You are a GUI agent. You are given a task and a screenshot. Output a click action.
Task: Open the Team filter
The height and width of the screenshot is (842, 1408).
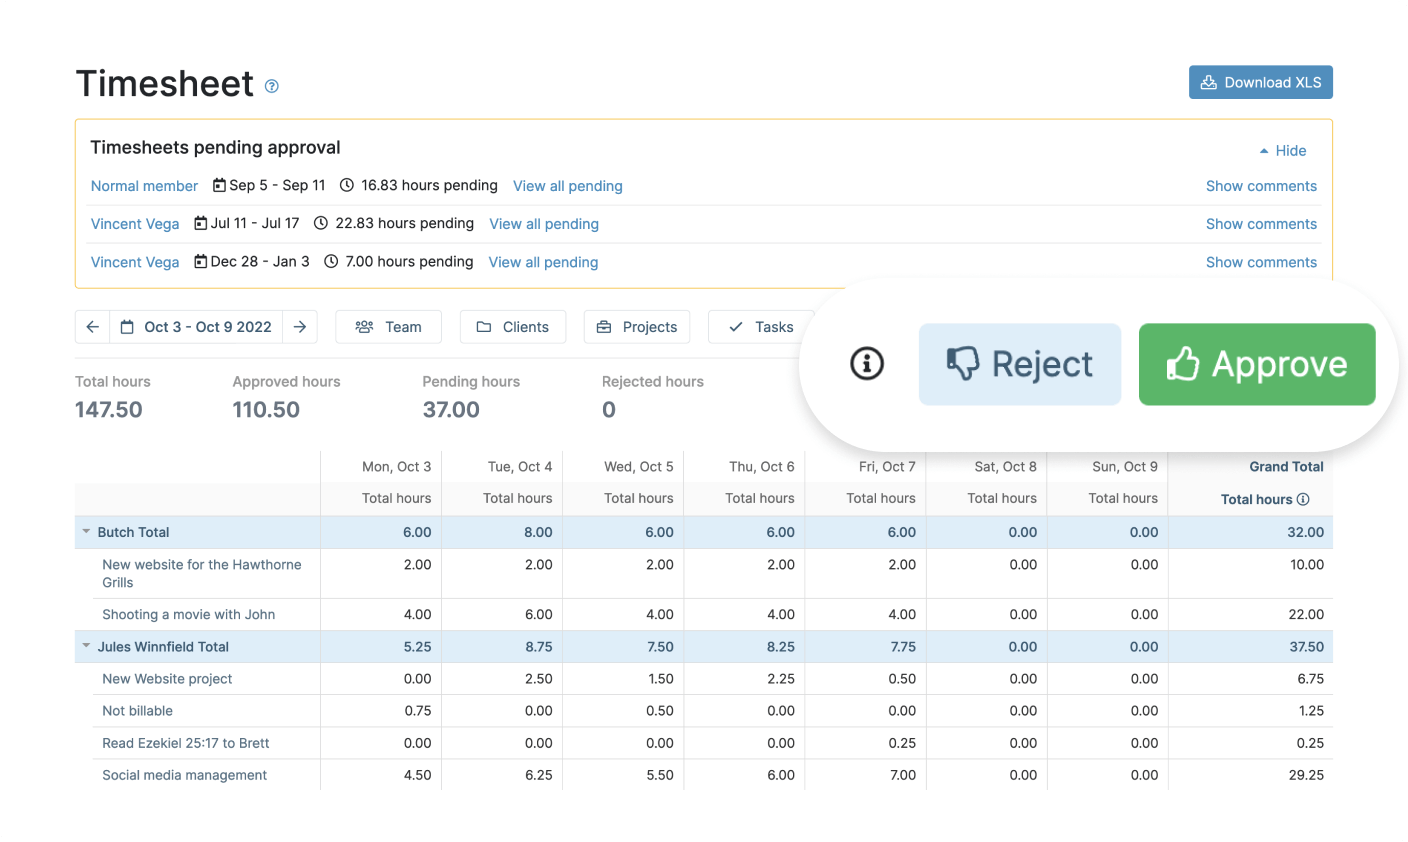coord(389,327)
